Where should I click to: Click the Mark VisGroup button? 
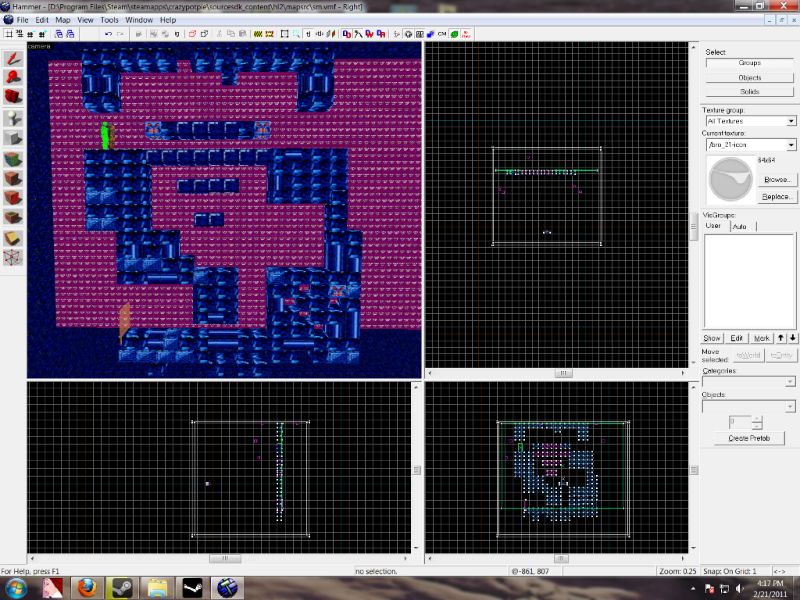(x=762, y=338)
